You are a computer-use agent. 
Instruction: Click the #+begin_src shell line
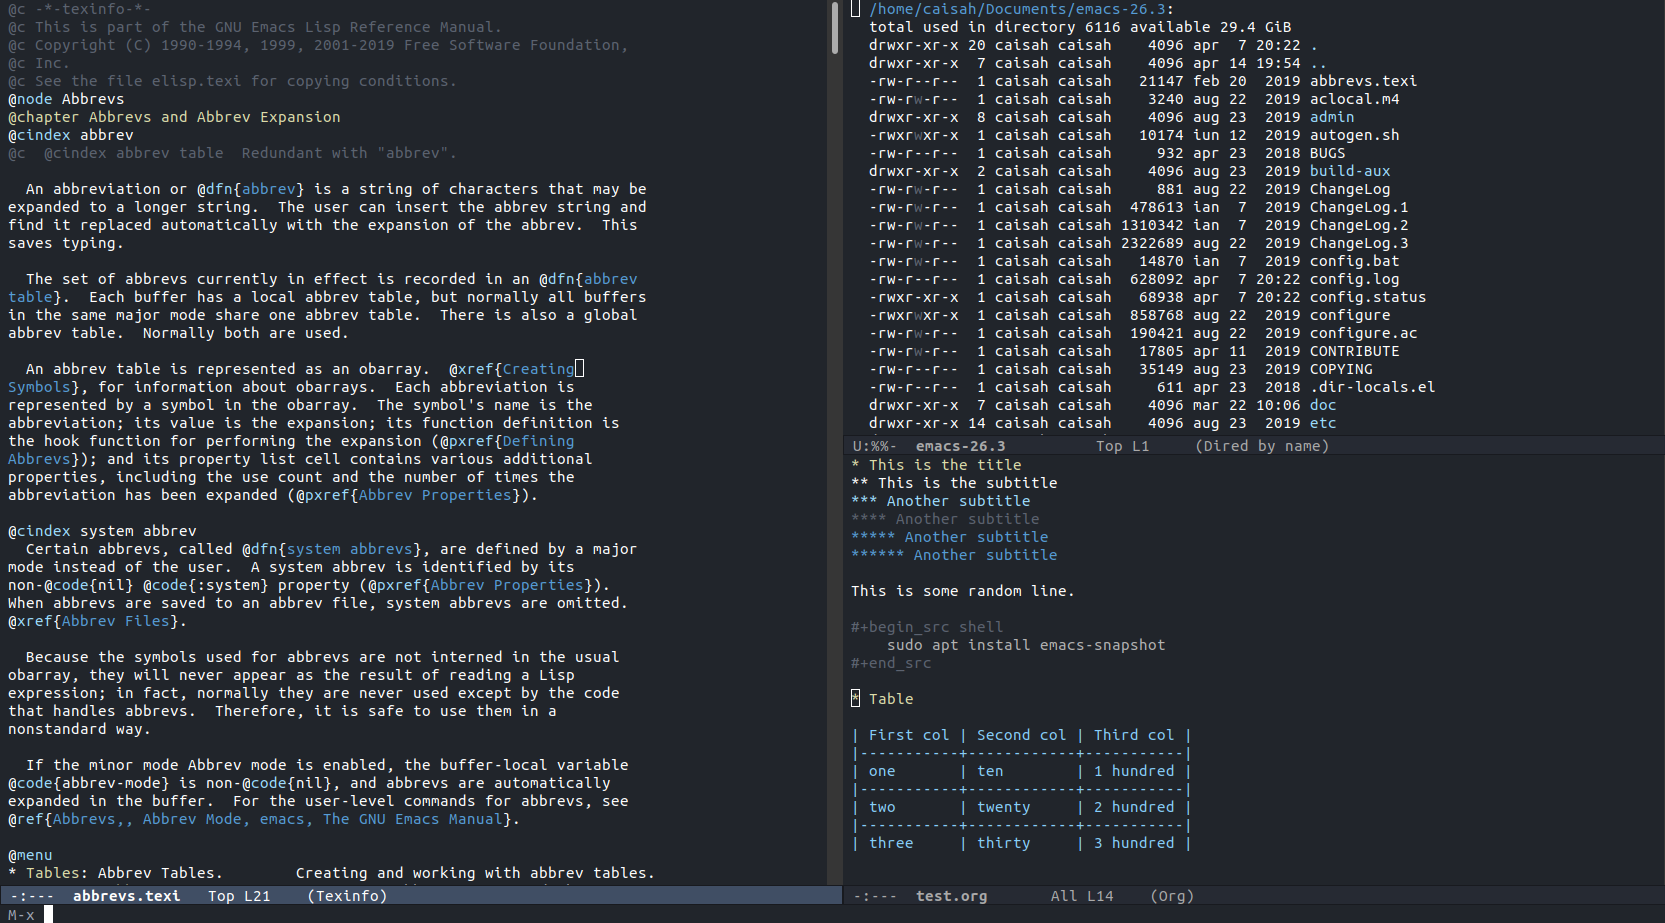click(x=927, y=627)
